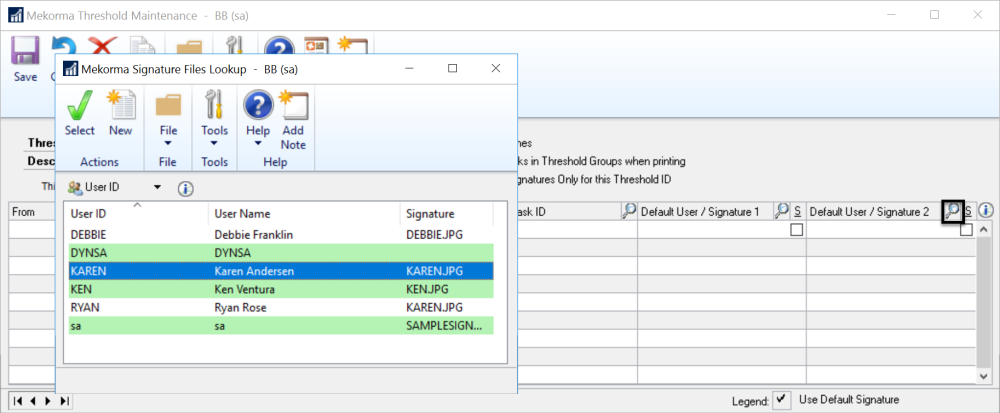Click the folder icon in Threshold Maintenance toolbar
The width and height of the screenshot is (1000, 413).
[189, 47]
